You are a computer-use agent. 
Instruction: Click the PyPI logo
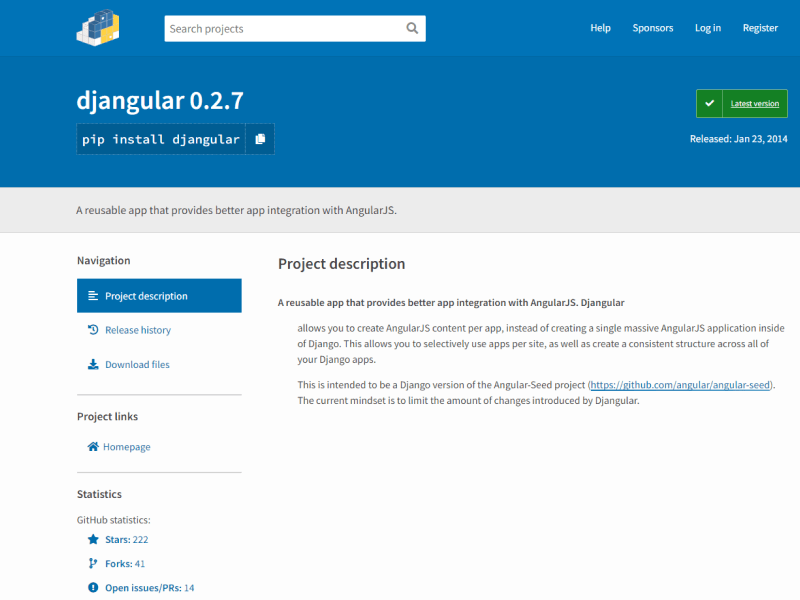pyautogui.click(x=98, y=28)
